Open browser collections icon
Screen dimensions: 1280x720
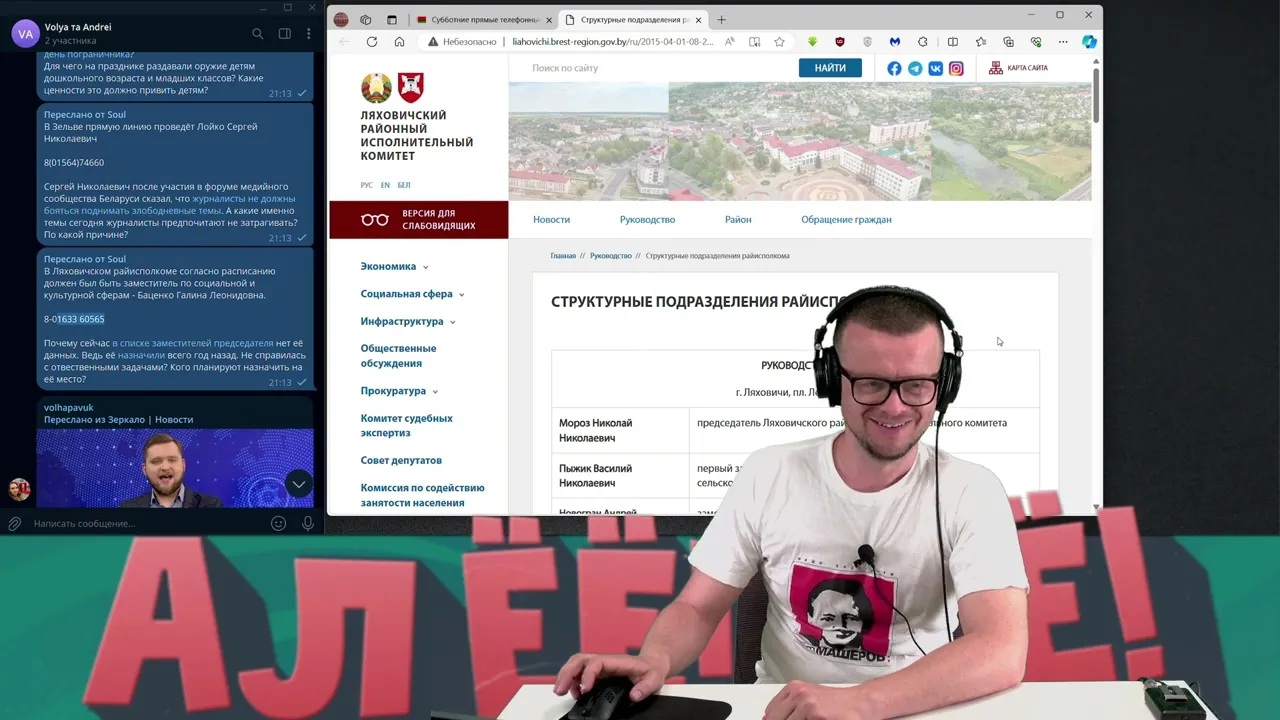[x=1008, y=42]
